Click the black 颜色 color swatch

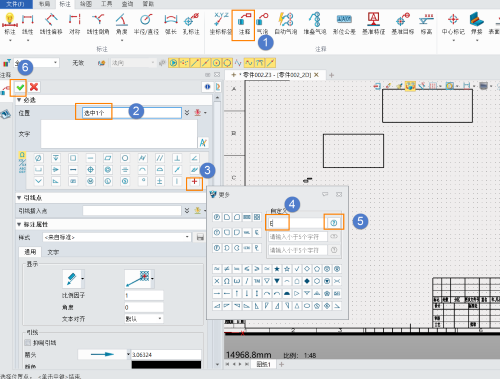click(166, 365)
